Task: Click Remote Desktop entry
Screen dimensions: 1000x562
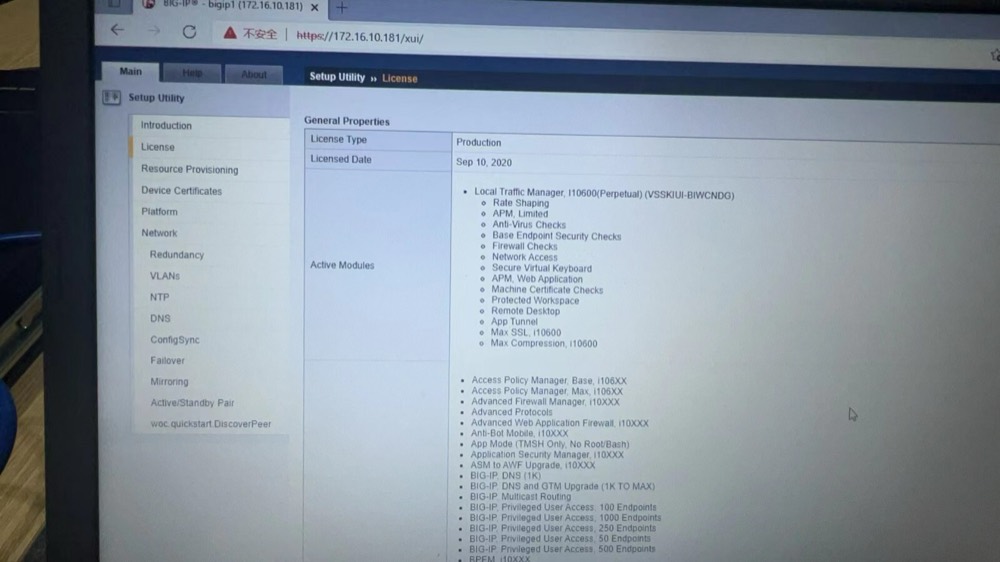Action: pyautogui.click(x=525, y=311)
